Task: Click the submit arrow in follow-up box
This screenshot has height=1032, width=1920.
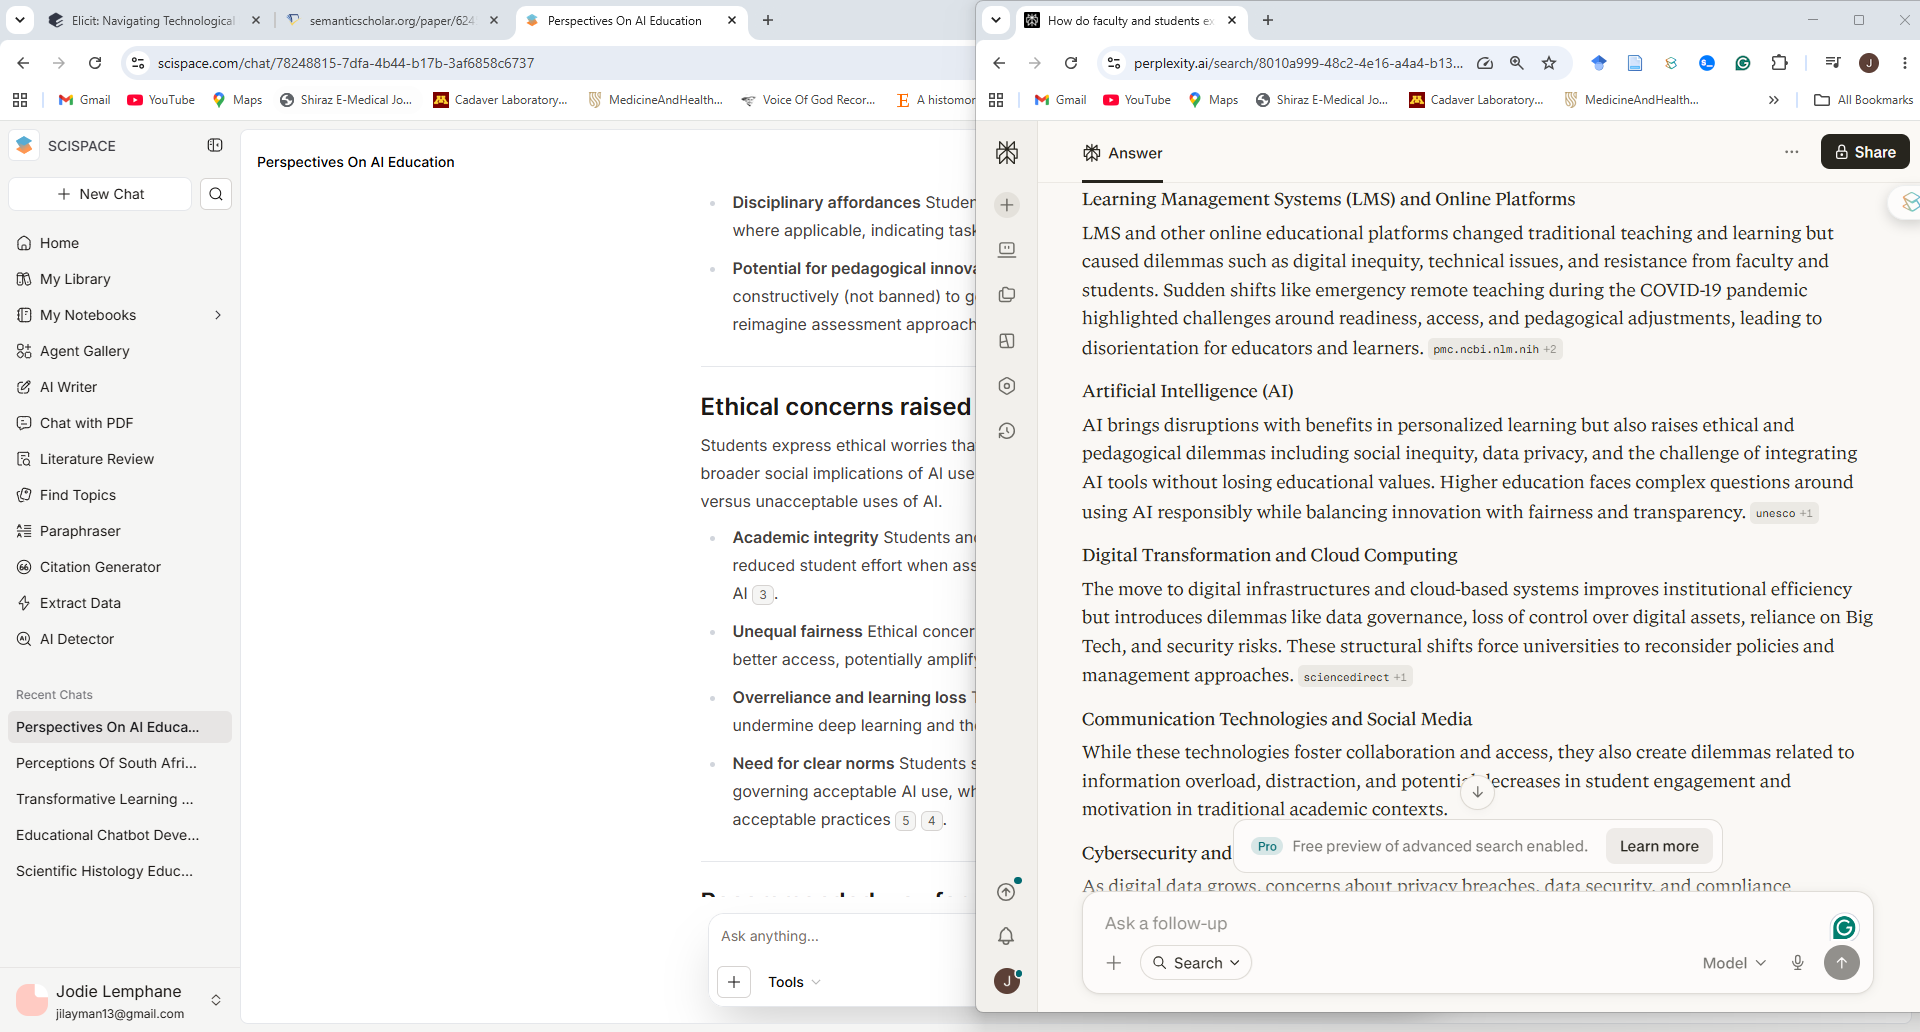Action: coord(1842,963)
